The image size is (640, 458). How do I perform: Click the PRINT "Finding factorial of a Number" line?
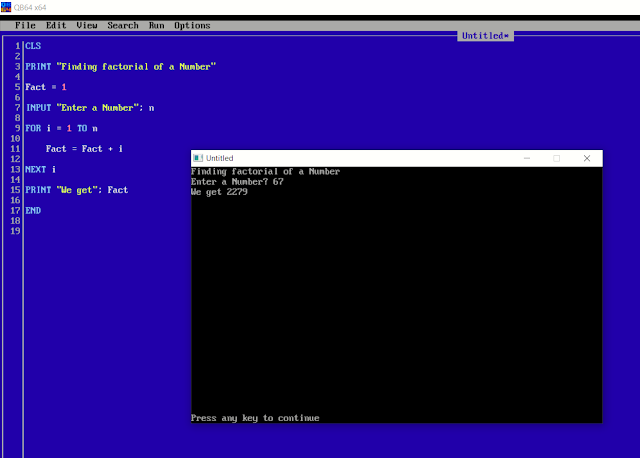click(120, 67)
